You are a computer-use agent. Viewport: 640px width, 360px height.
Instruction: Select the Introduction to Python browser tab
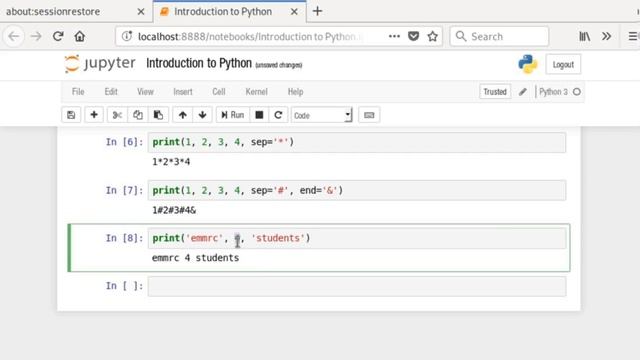tap(223, 11)
